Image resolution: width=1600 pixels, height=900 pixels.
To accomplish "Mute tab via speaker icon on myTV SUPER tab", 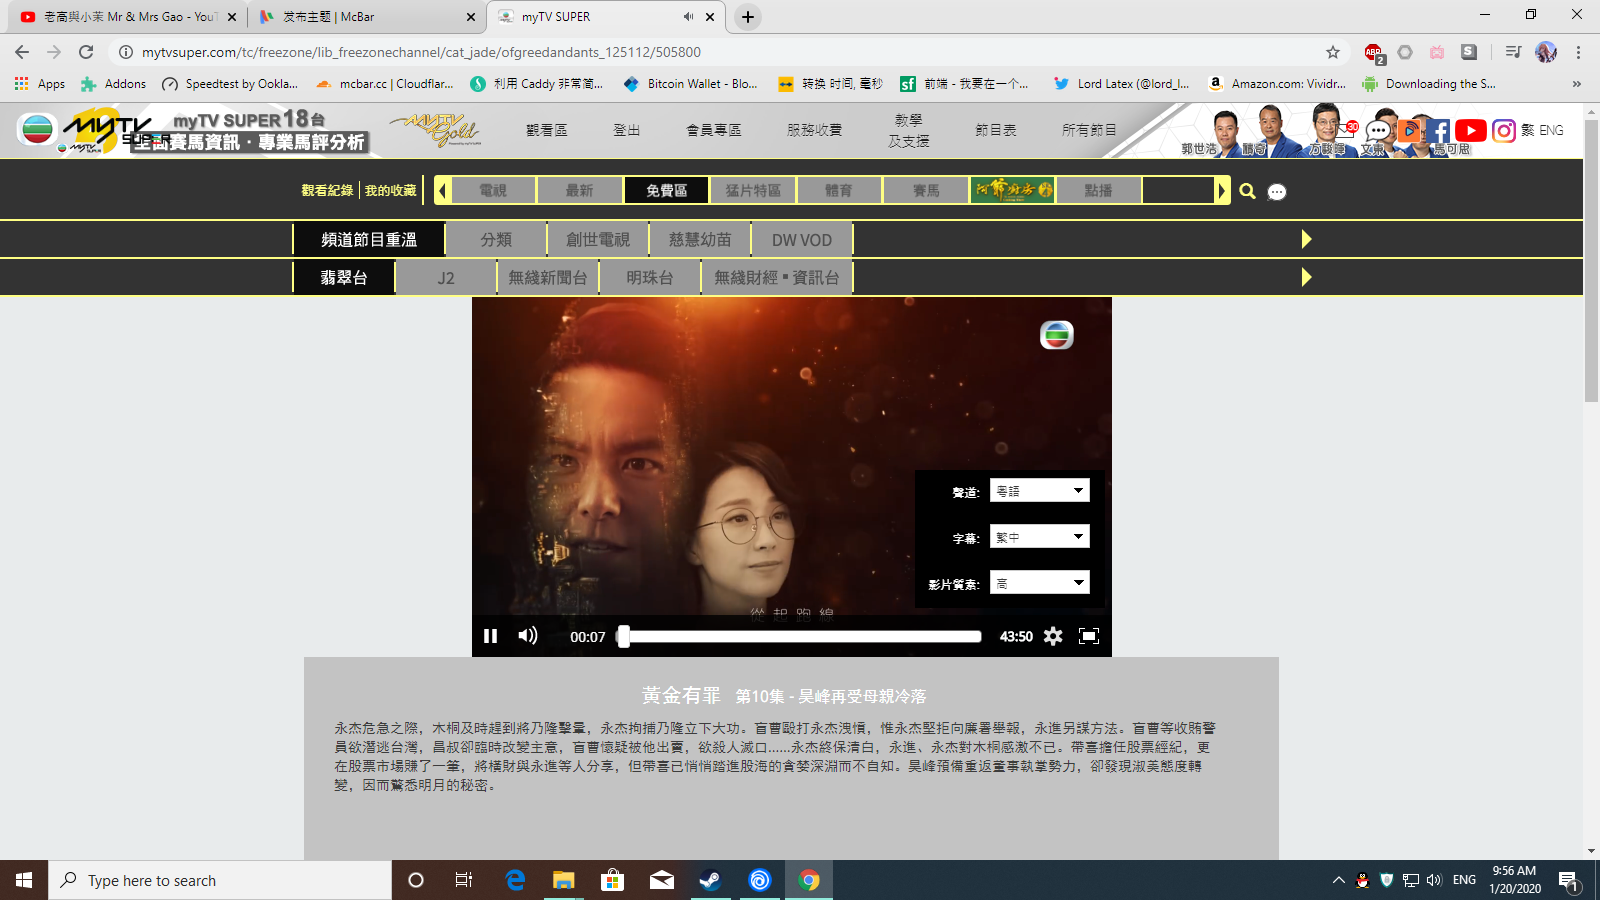I will [688, 17].
